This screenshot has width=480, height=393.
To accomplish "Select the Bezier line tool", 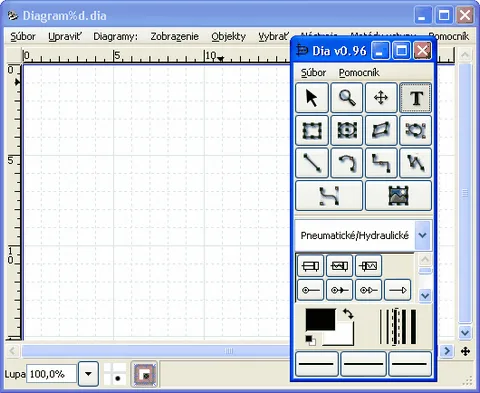I will point(329,196).
